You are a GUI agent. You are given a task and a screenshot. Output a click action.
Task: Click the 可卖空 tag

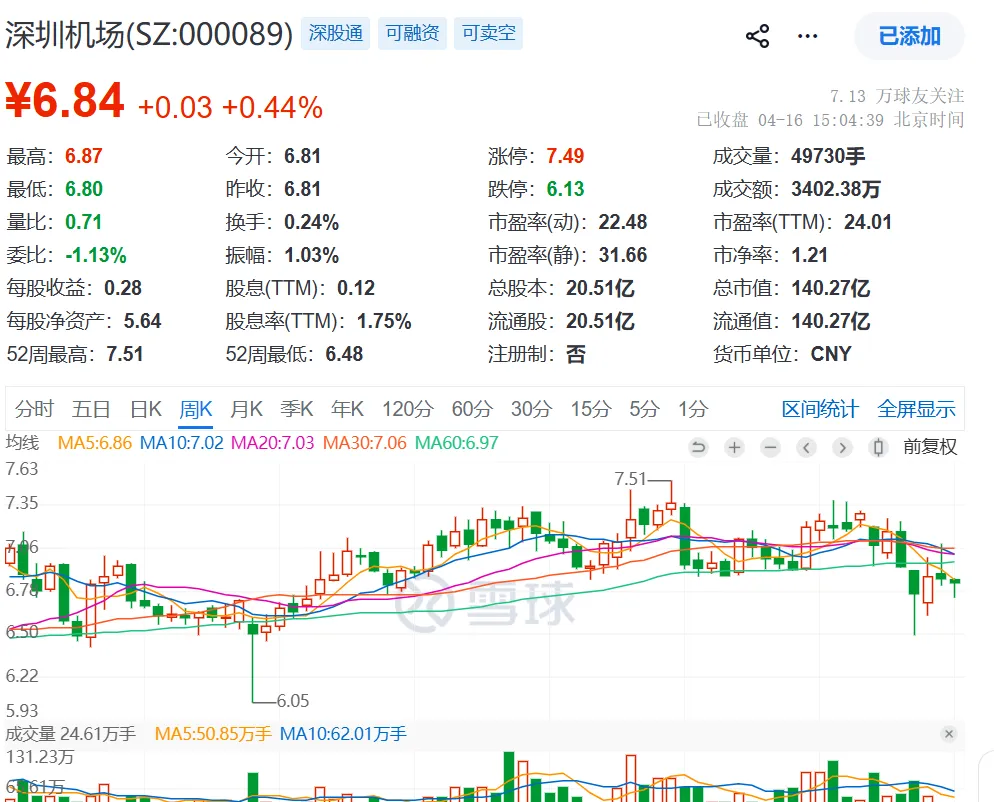488,33
